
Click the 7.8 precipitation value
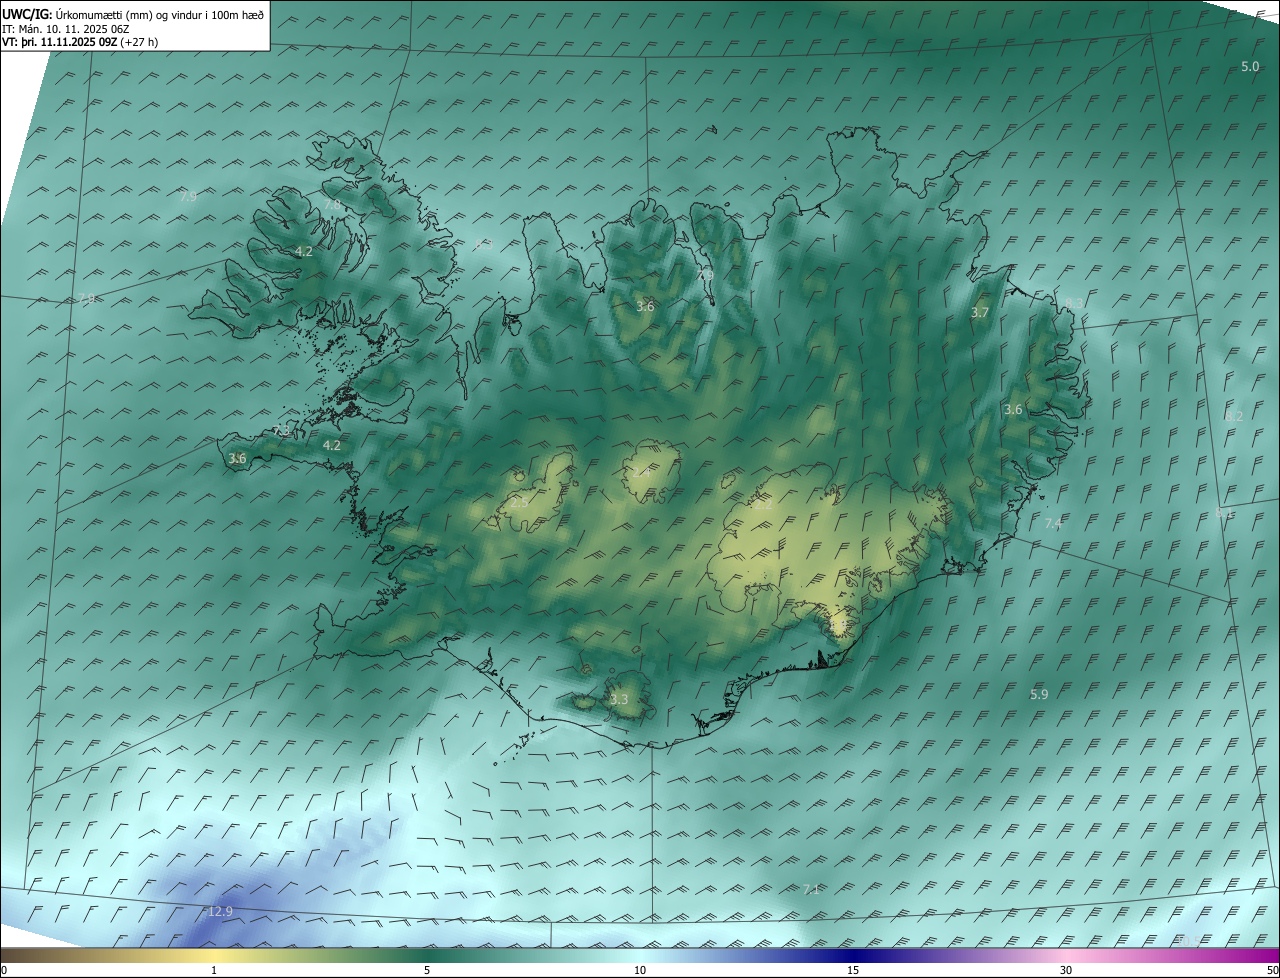(332, 205)
